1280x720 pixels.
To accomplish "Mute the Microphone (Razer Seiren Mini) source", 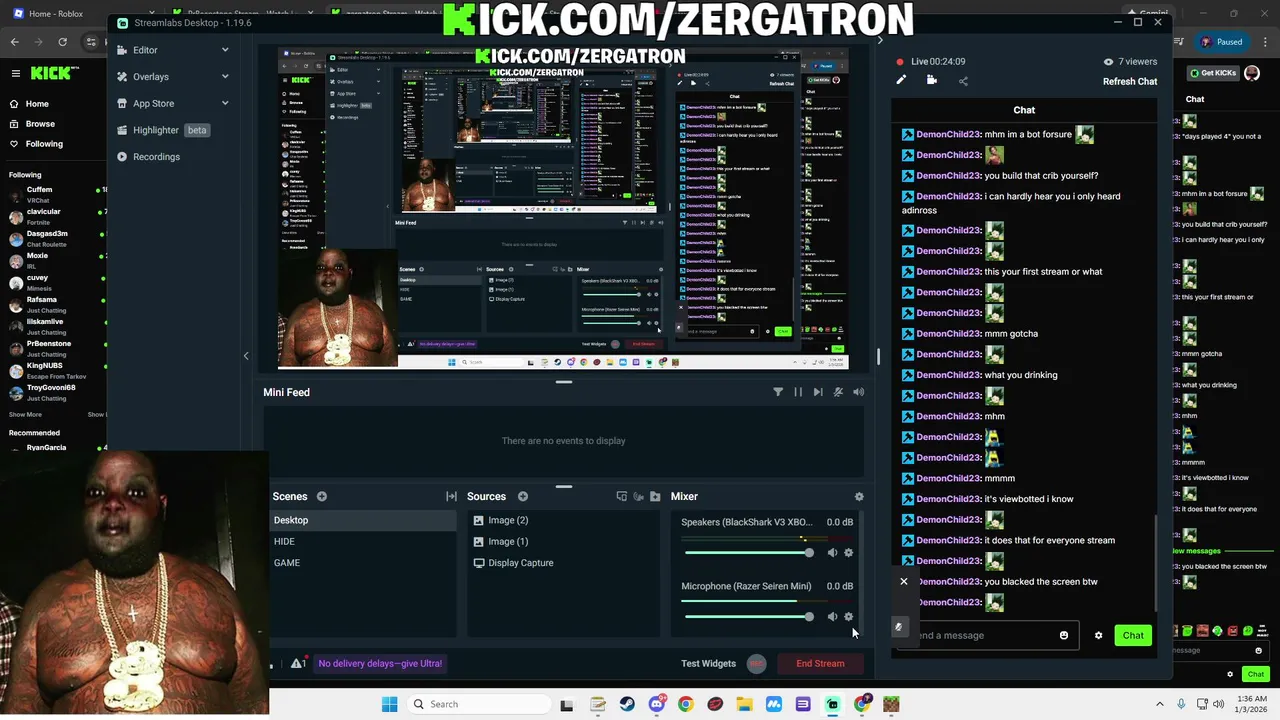I will 832,616.
